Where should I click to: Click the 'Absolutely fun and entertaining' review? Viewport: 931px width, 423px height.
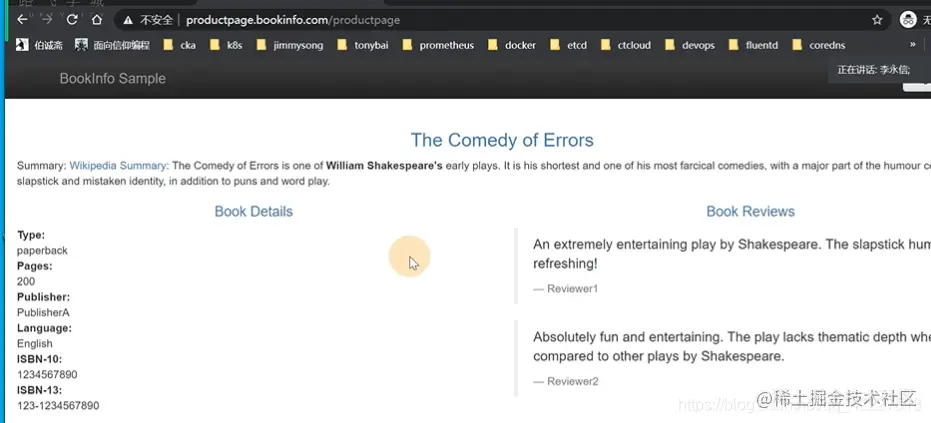tap(732, 346)
